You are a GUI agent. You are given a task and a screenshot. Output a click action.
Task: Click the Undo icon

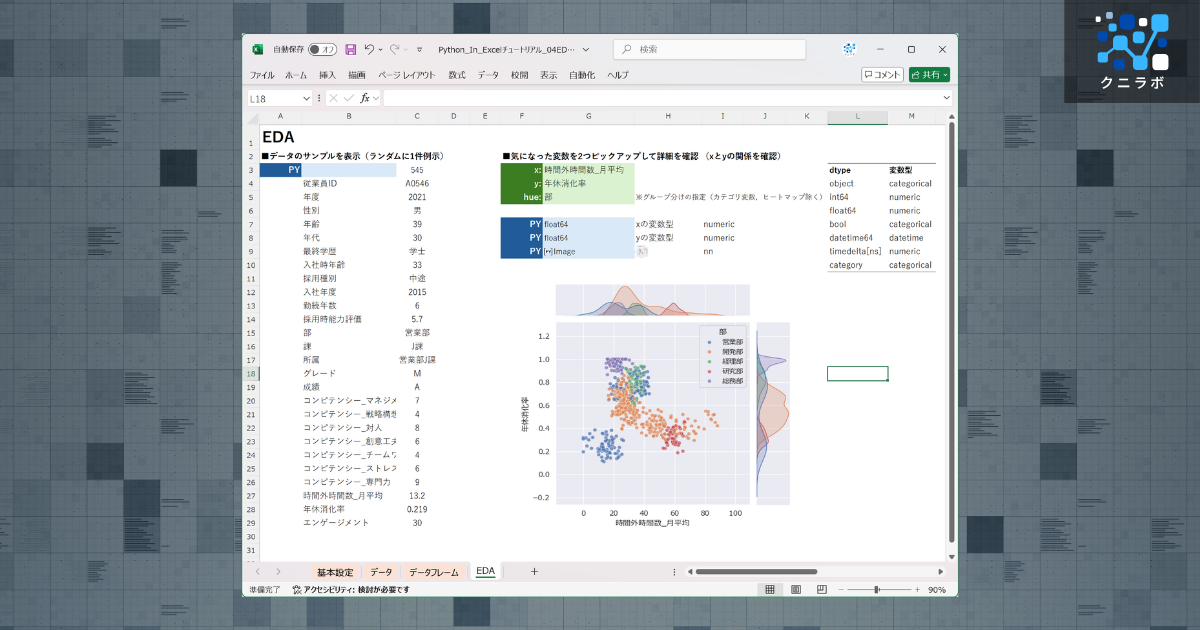click(372, 49)
